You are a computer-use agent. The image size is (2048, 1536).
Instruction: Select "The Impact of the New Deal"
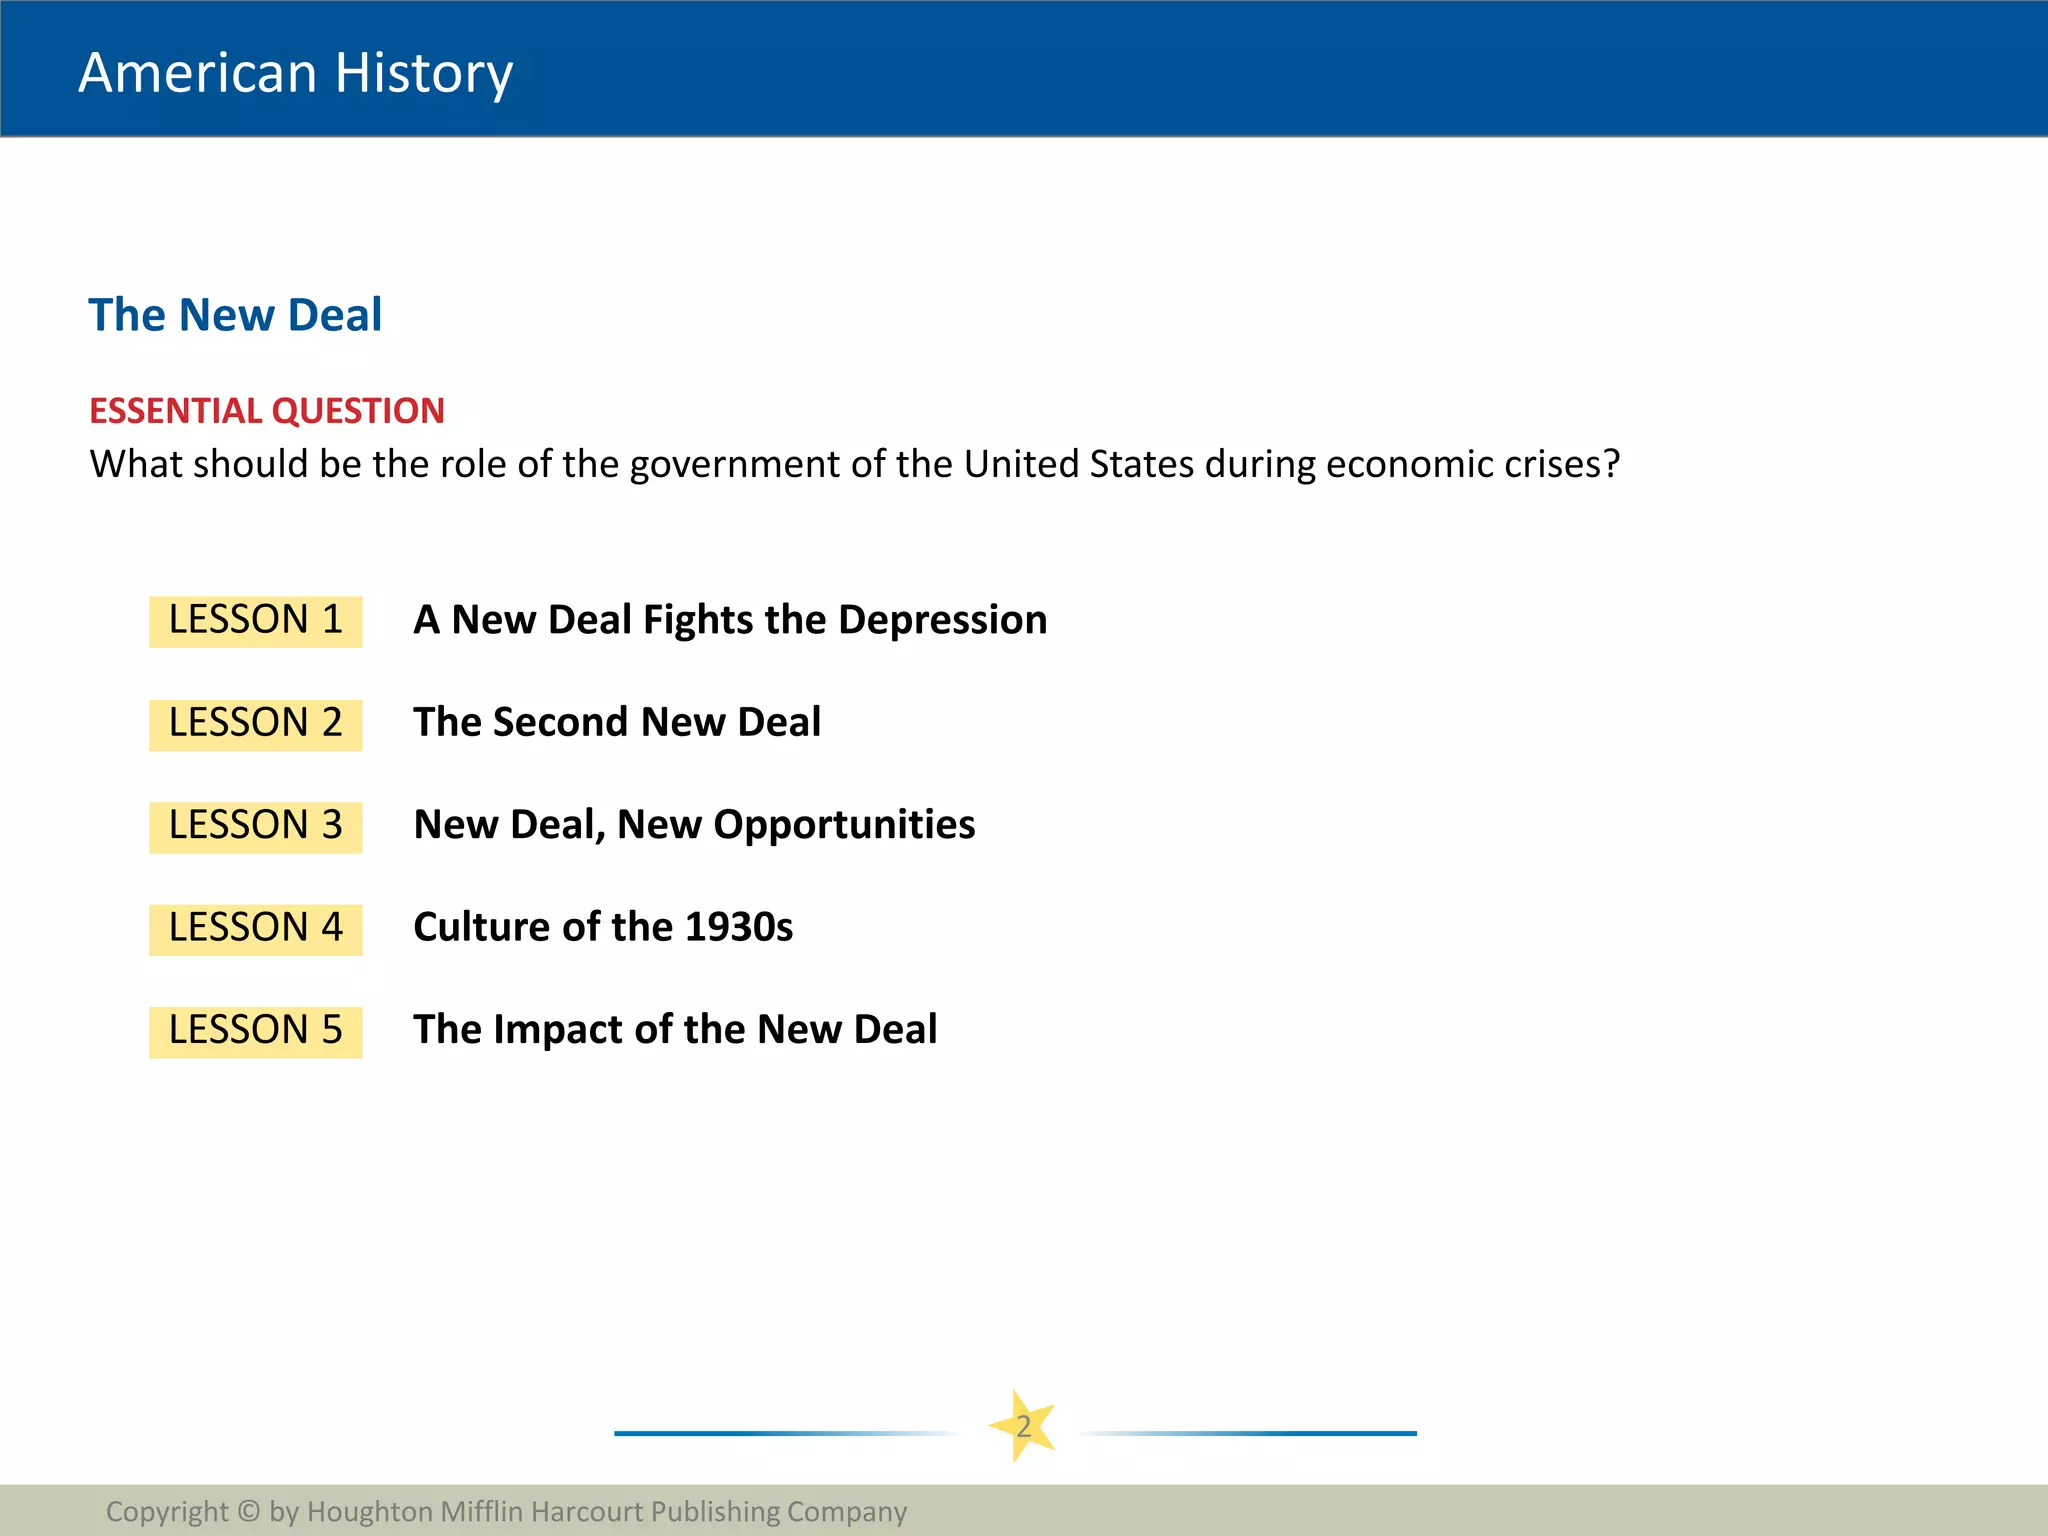tap(675, 1030)
